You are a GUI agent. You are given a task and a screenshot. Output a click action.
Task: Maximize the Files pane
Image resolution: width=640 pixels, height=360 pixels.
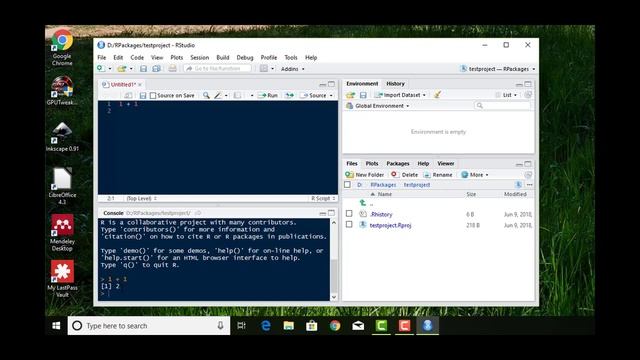(528, 164)
